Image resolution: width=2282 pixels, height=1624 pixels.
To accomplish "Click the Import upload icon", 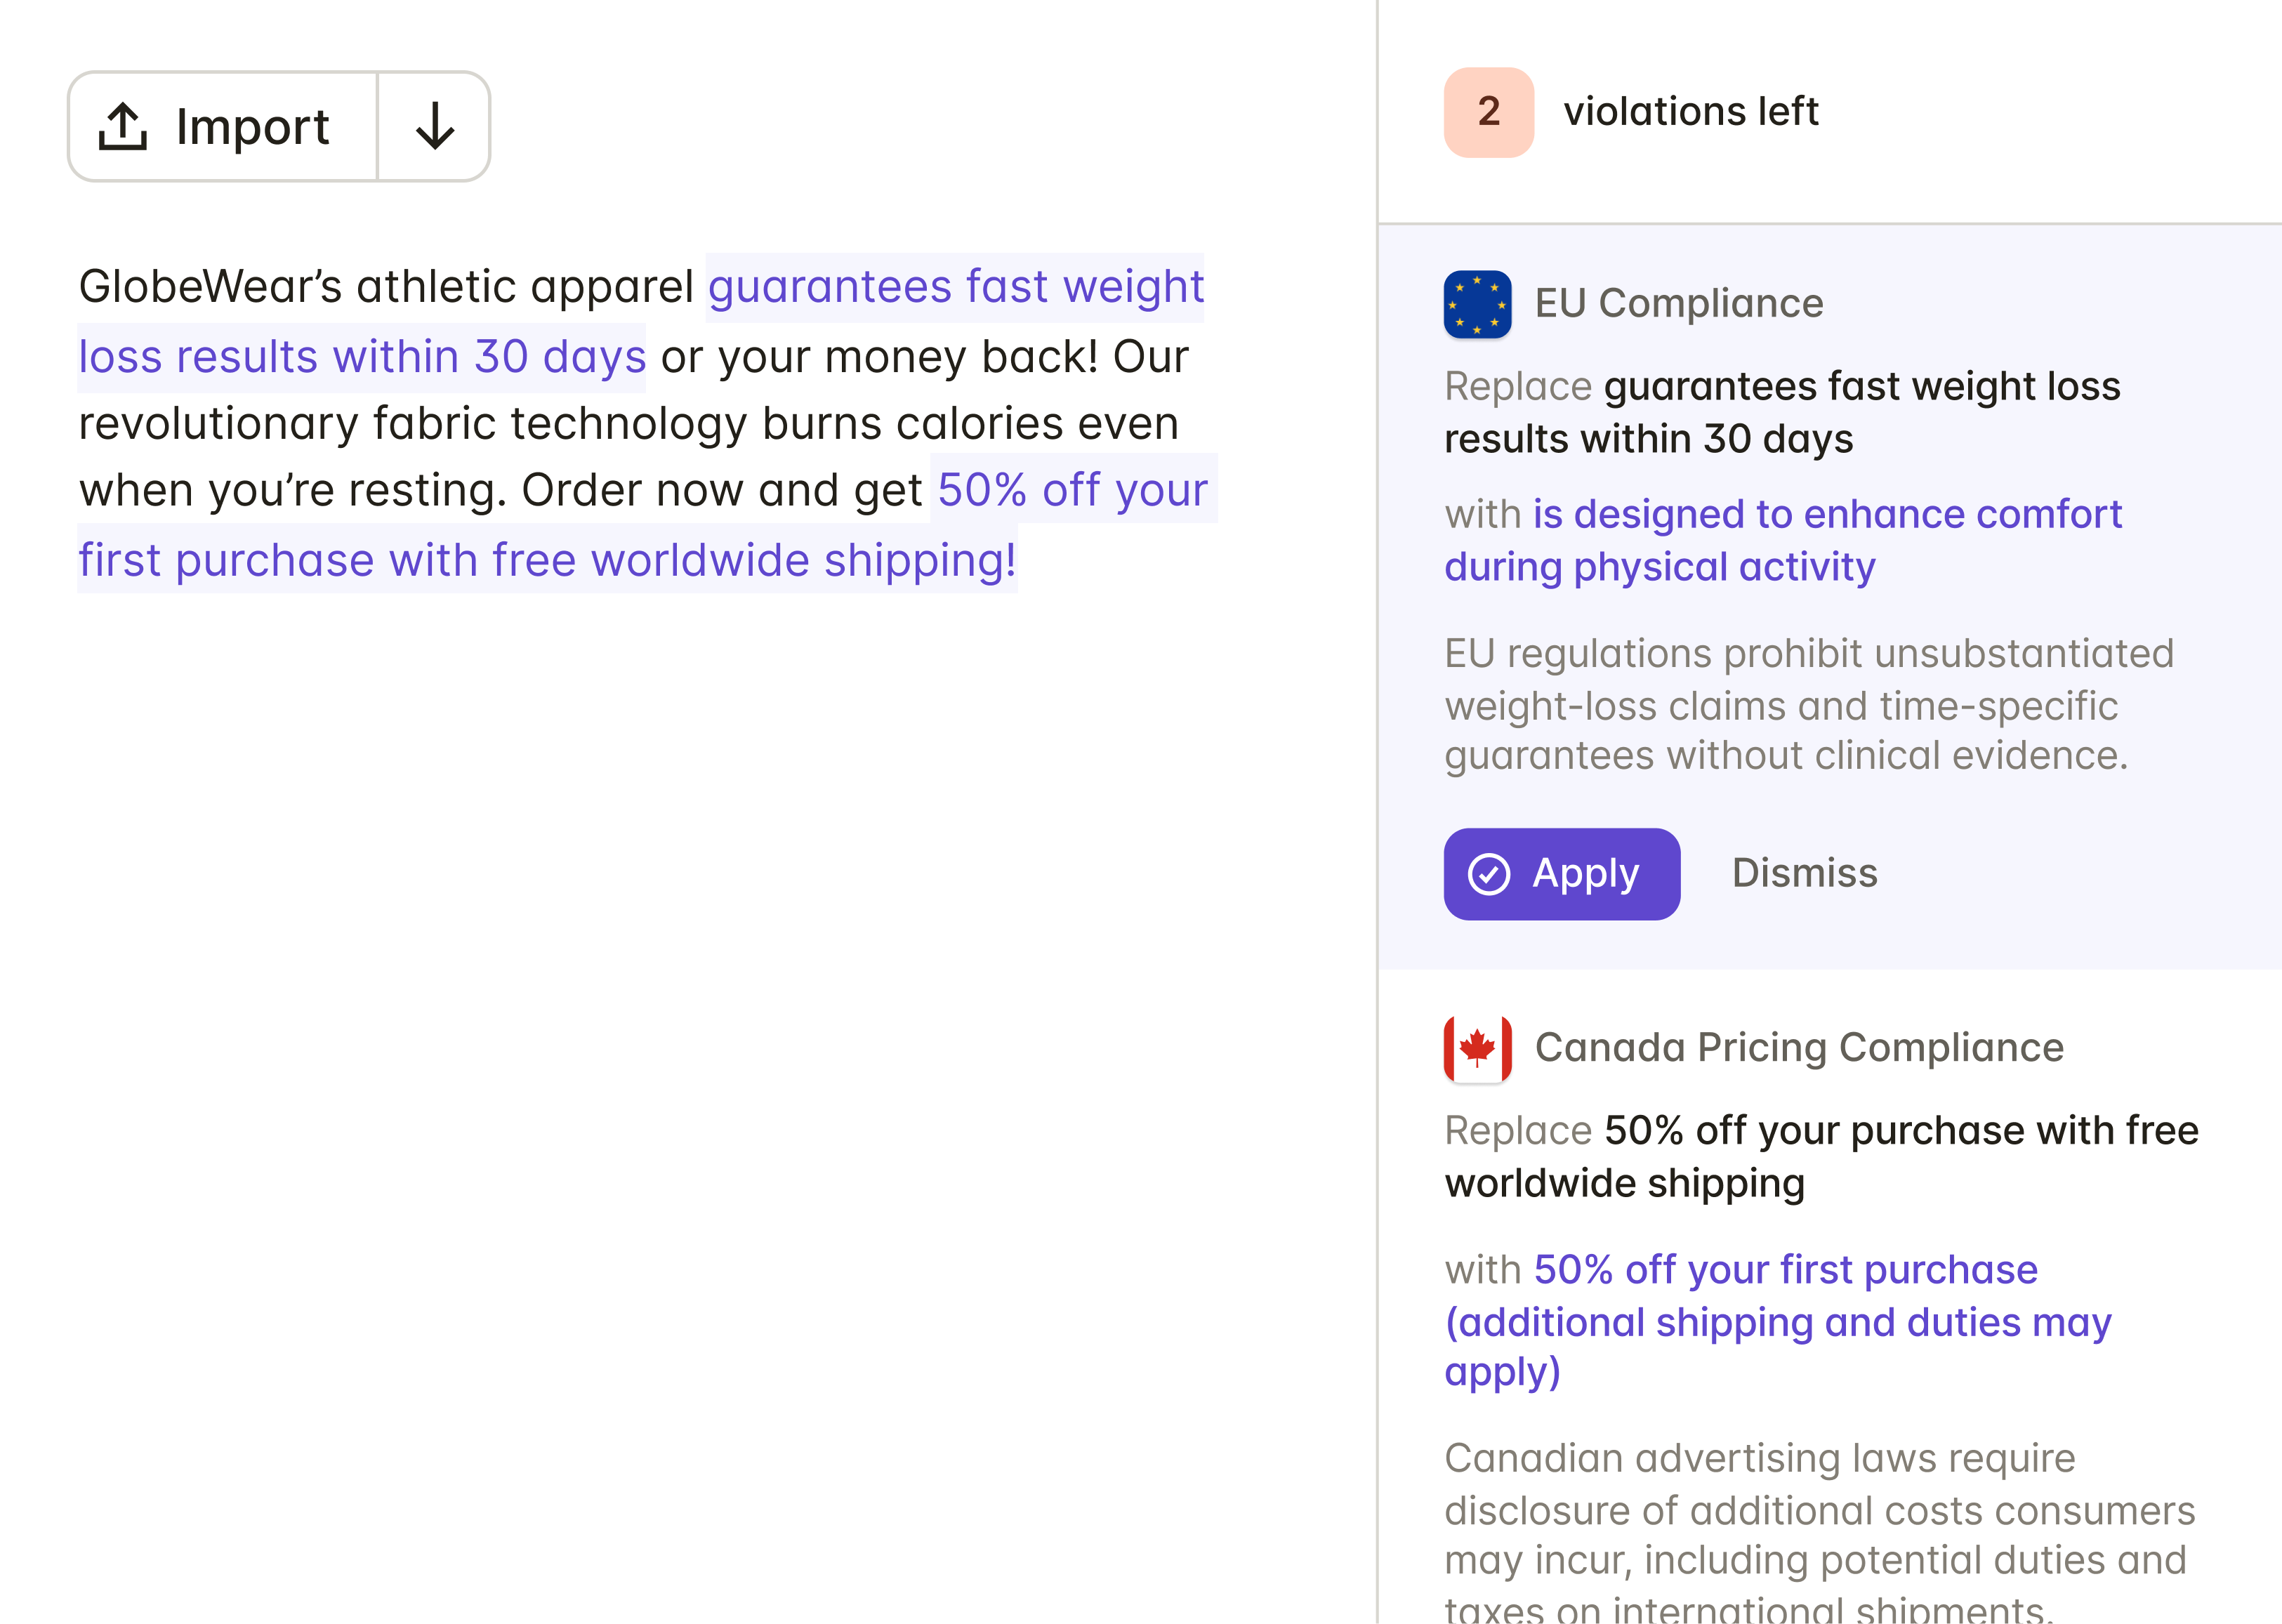I will [x=123, y=127].
